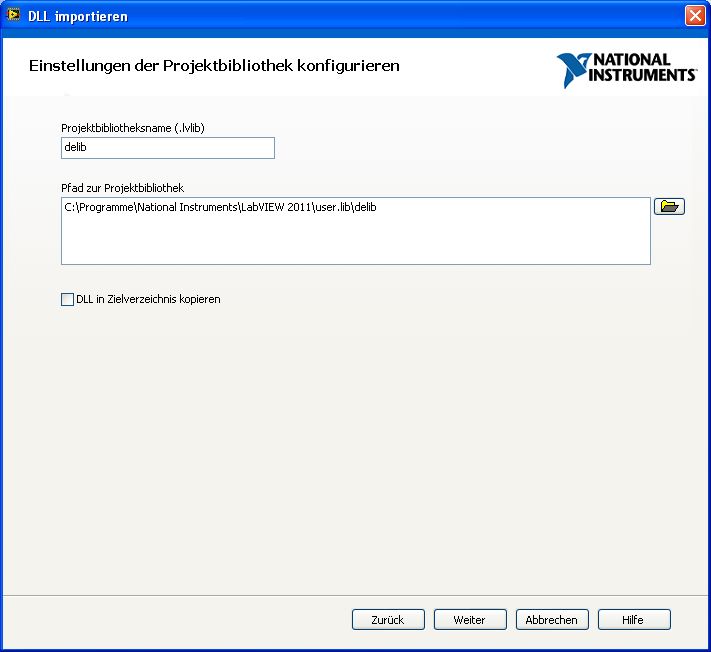Focus the Projektbibliotheksname input containing 'delib'
This screenshot has width=711, height=652.
pyautogui.click(x=167, y=148)
